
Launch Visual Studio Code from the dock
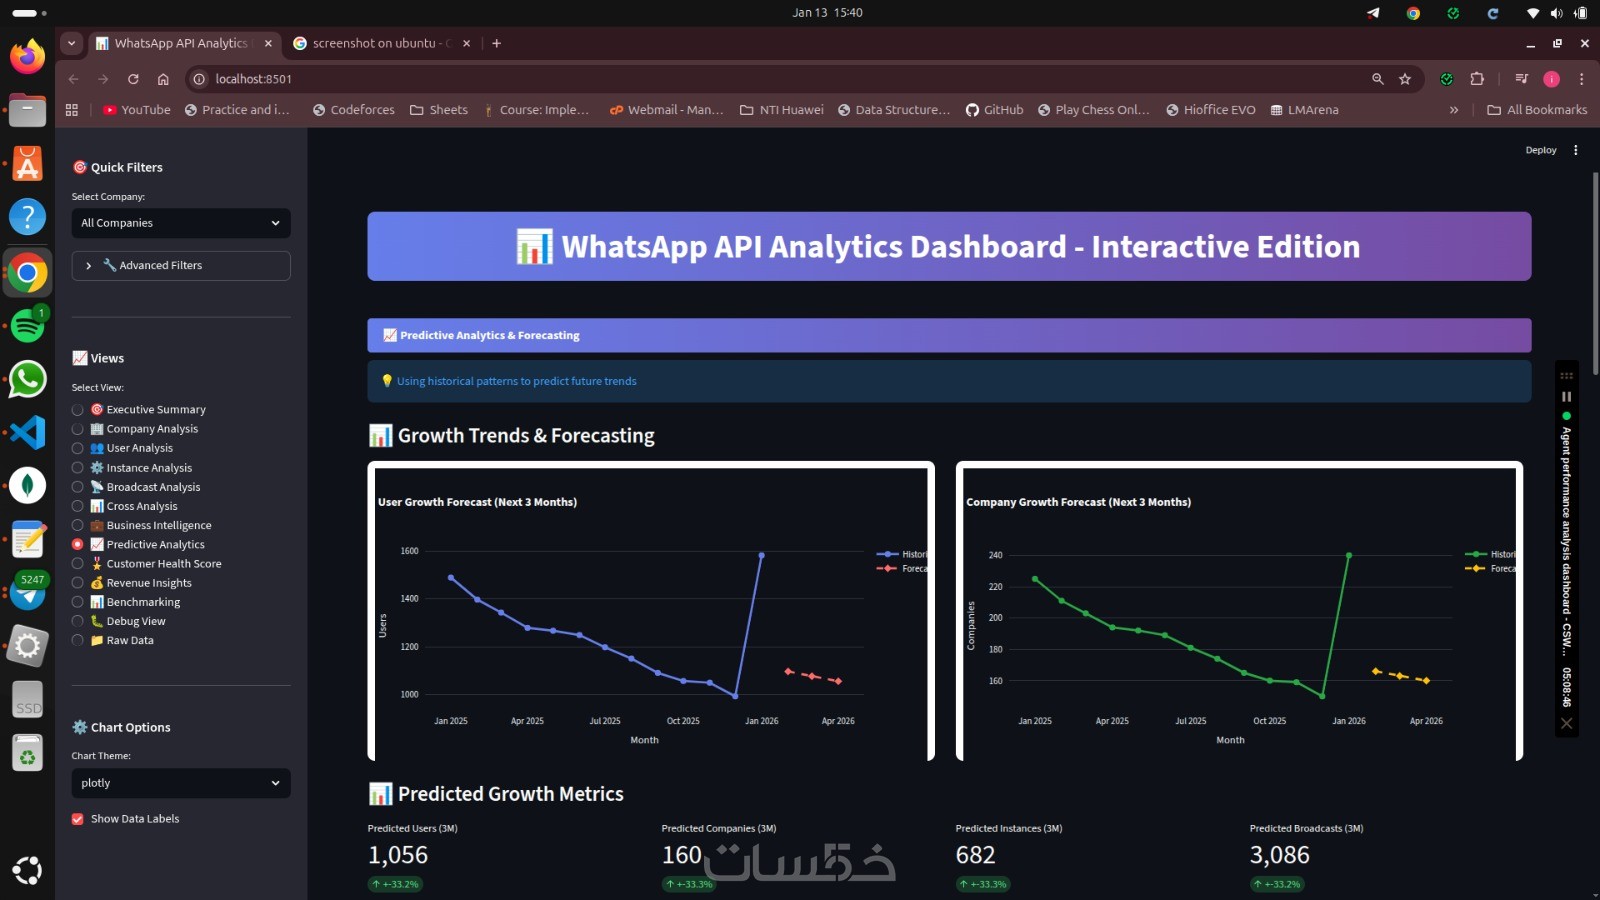tap(27, 433)
